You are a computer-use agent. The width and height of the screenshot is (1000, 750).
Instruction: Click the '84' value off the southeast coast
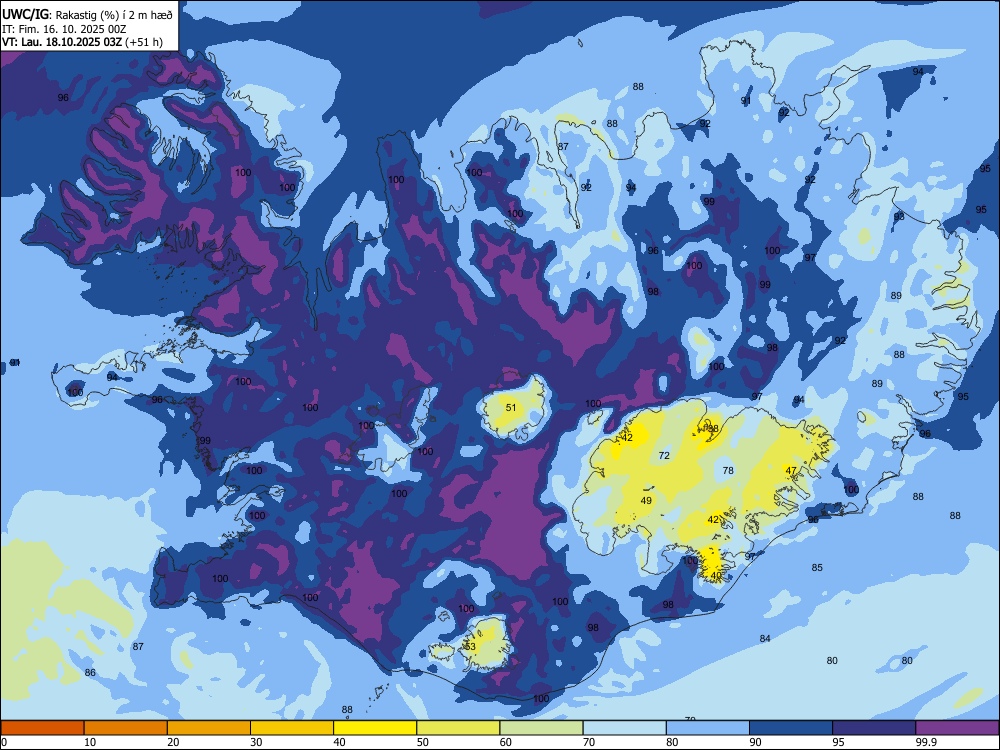pos(765,638)
